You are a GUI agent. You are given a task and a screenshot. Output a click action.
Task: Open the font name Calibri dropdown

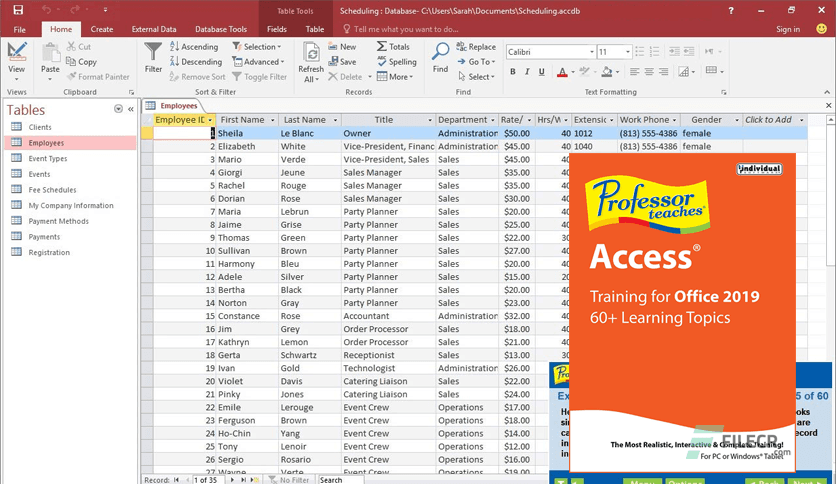(x=592, y=52)
